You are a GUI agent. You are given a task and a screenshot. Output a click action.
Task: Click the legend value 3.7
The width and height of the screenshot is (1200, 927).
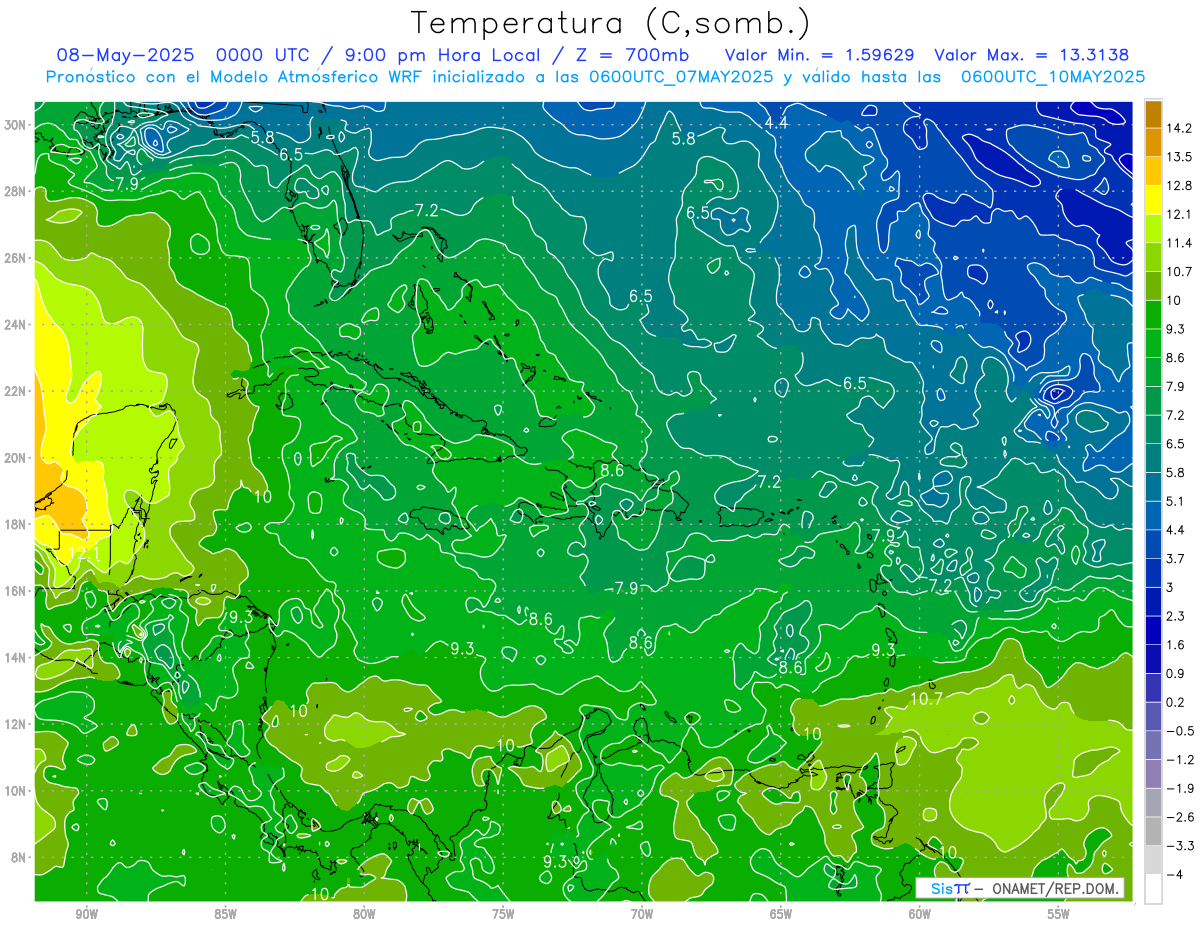click(x=1176, y=559)
